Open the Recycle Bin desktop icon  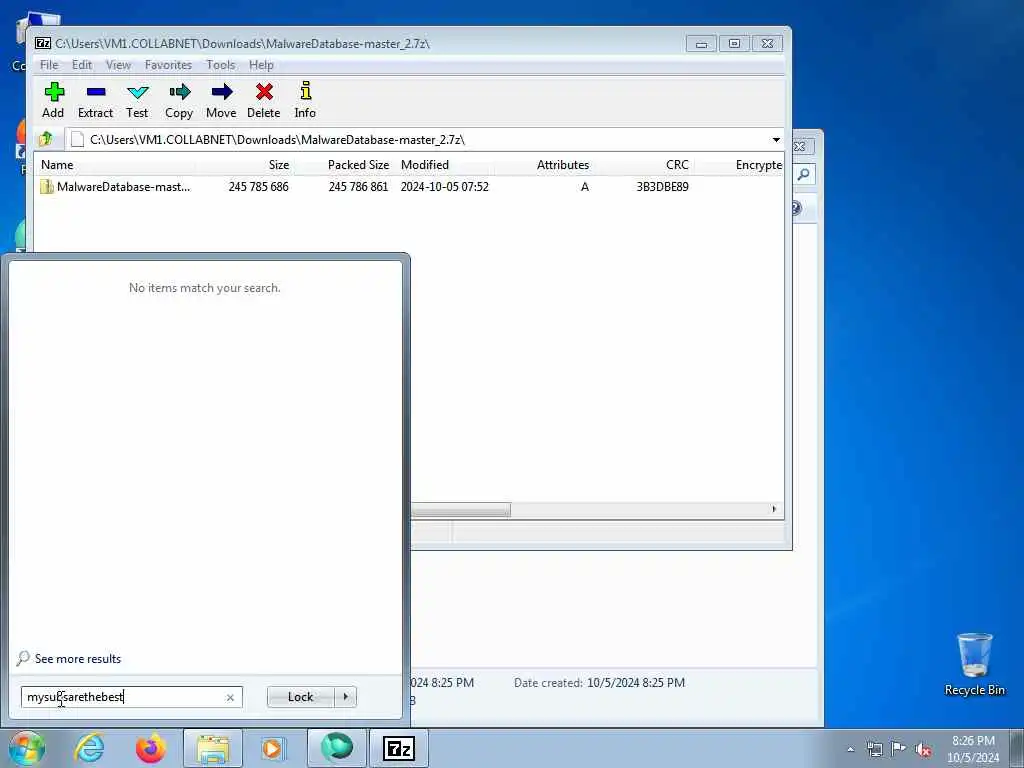pyautogui.click(x=974, y=664)
